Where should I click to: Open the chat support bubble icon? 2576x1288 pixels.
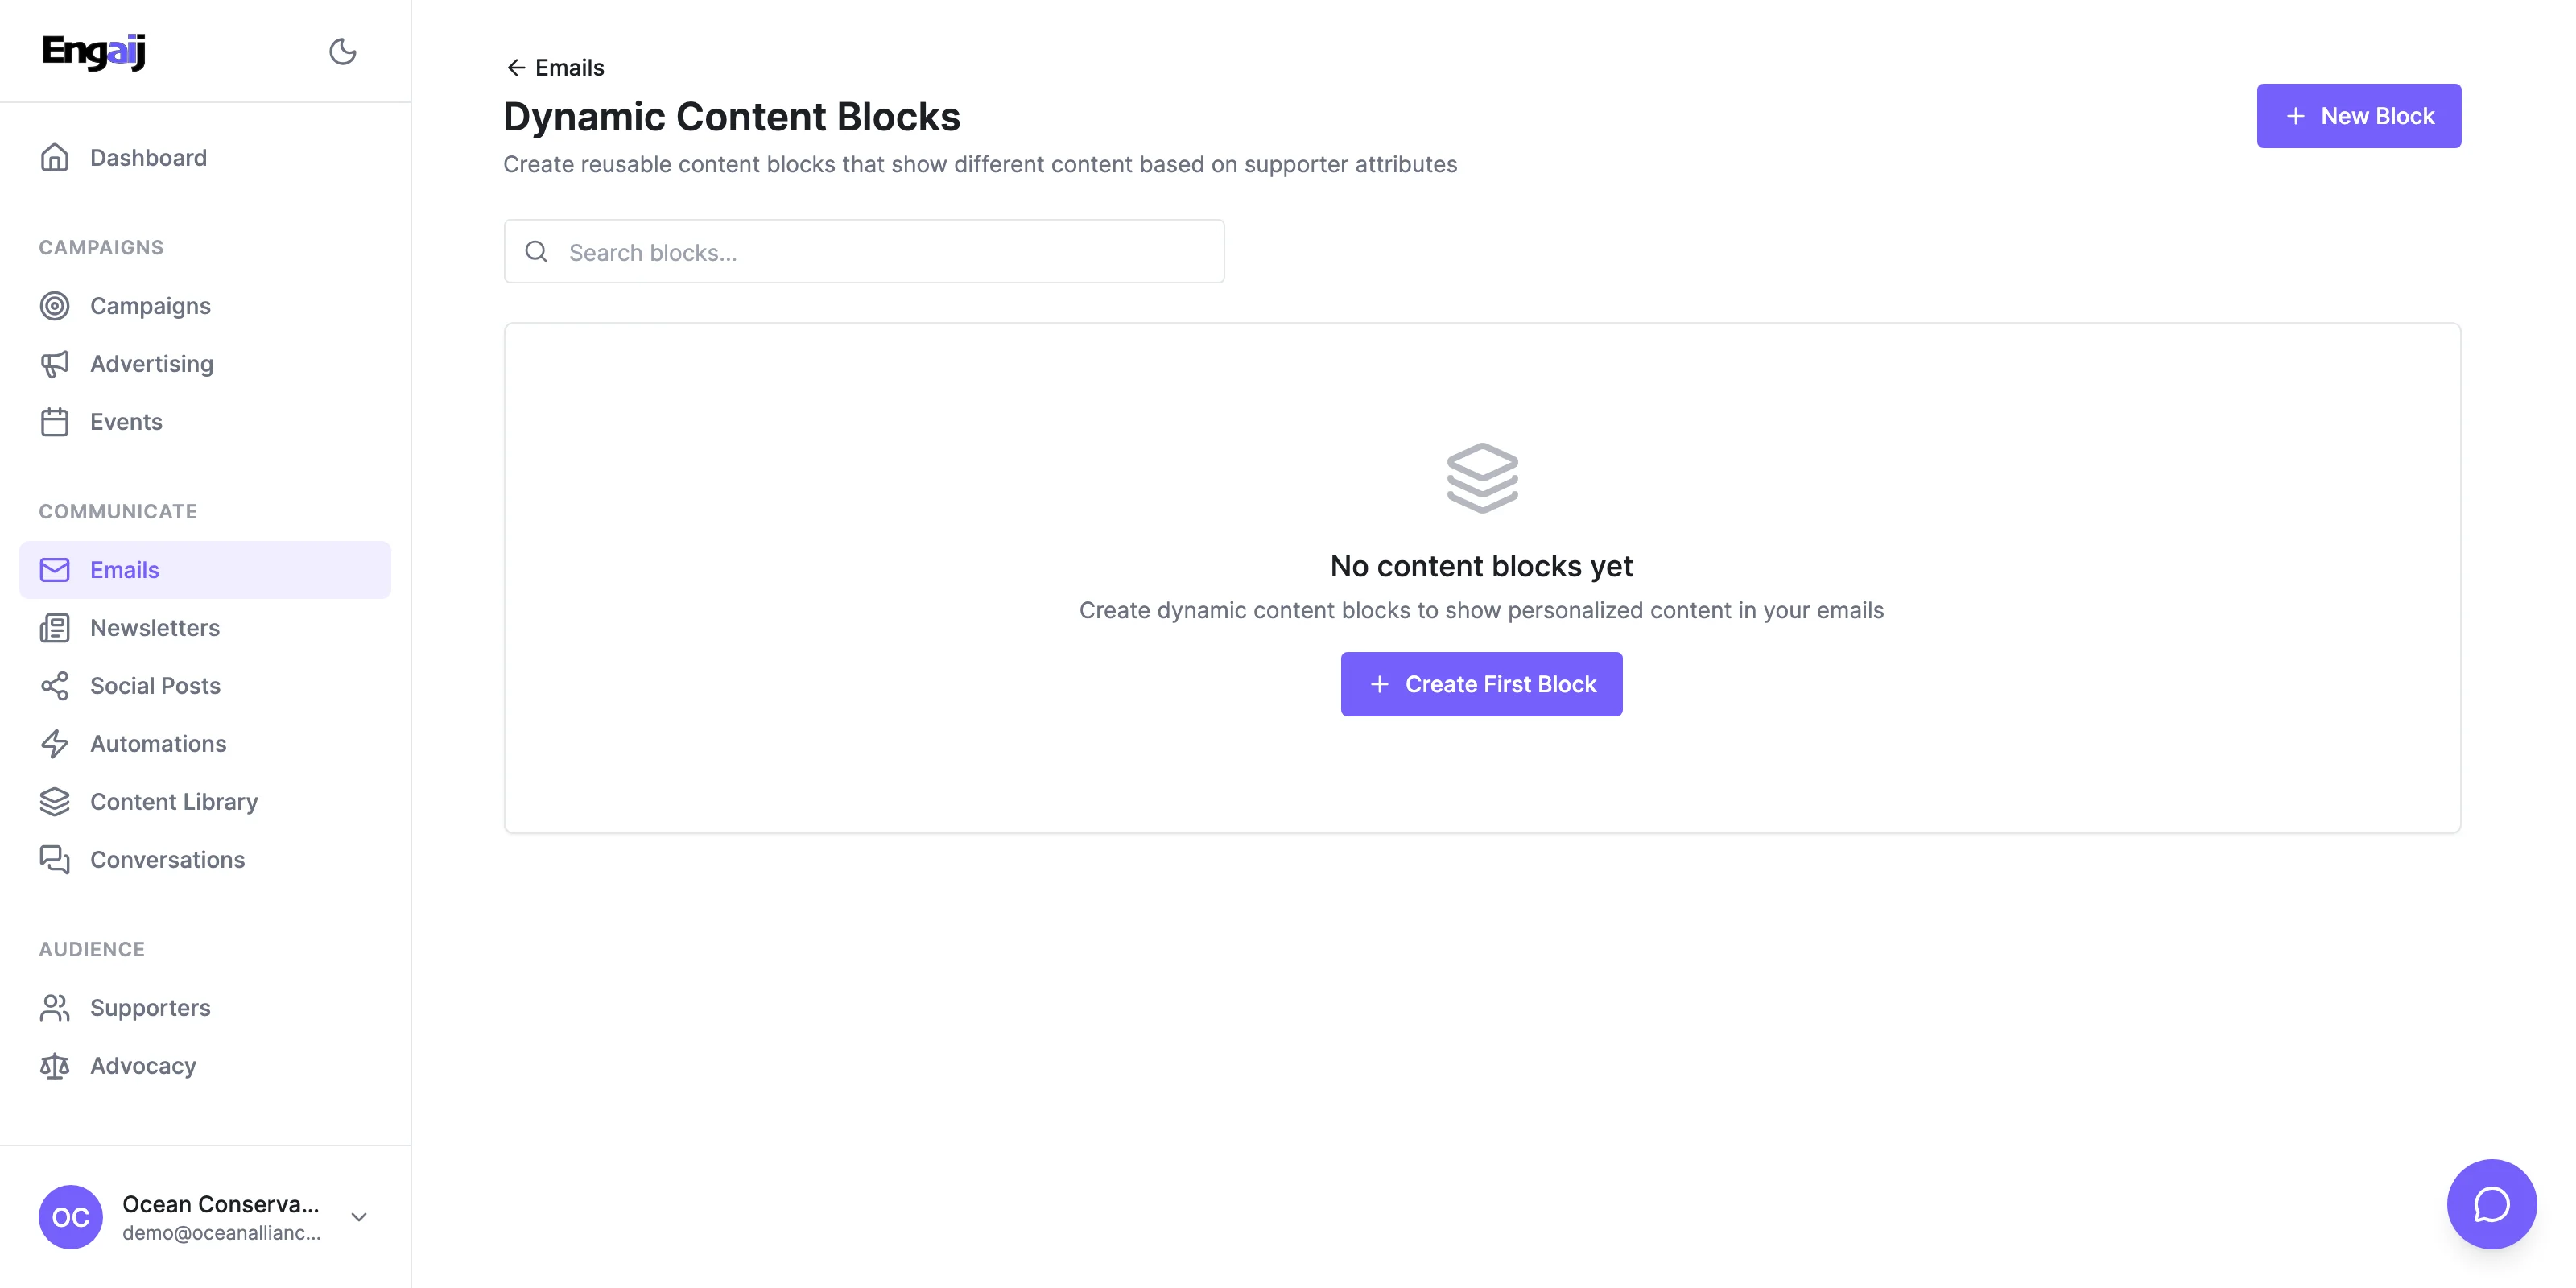(x=2490, y=1204)
